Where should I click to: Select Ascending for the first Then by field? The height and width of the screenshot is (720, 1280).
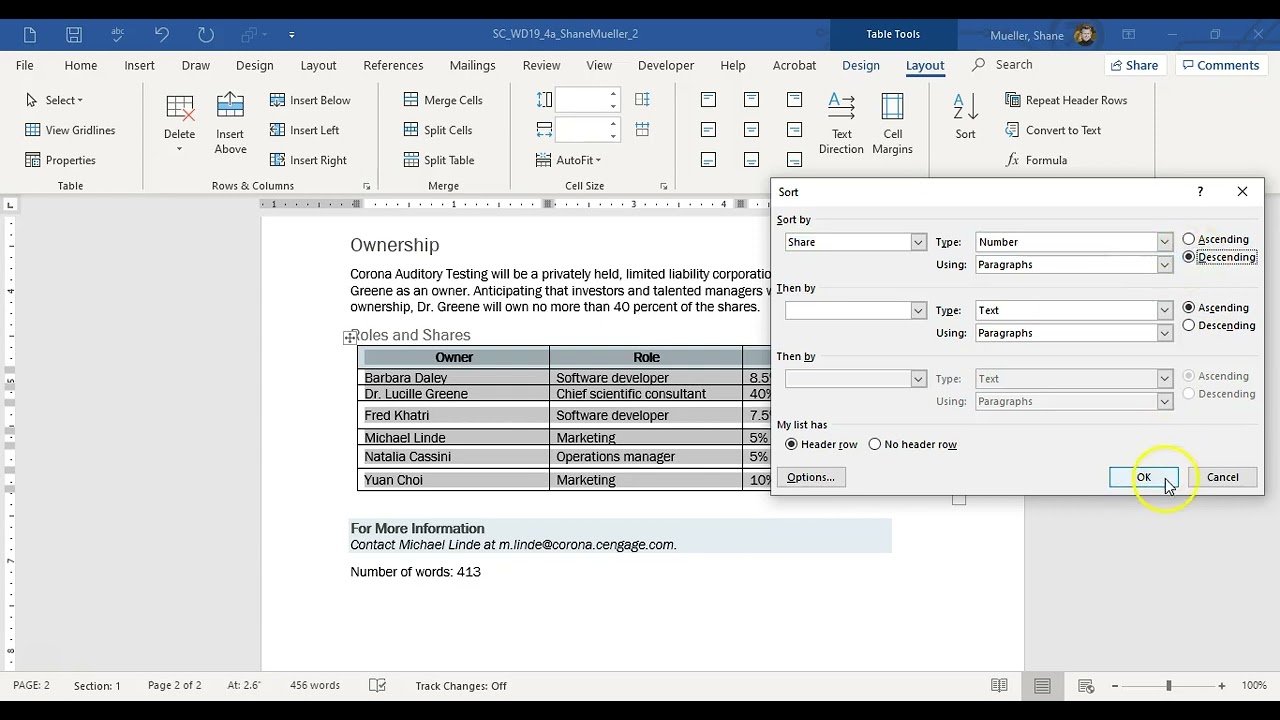[x=1216, y=308]
